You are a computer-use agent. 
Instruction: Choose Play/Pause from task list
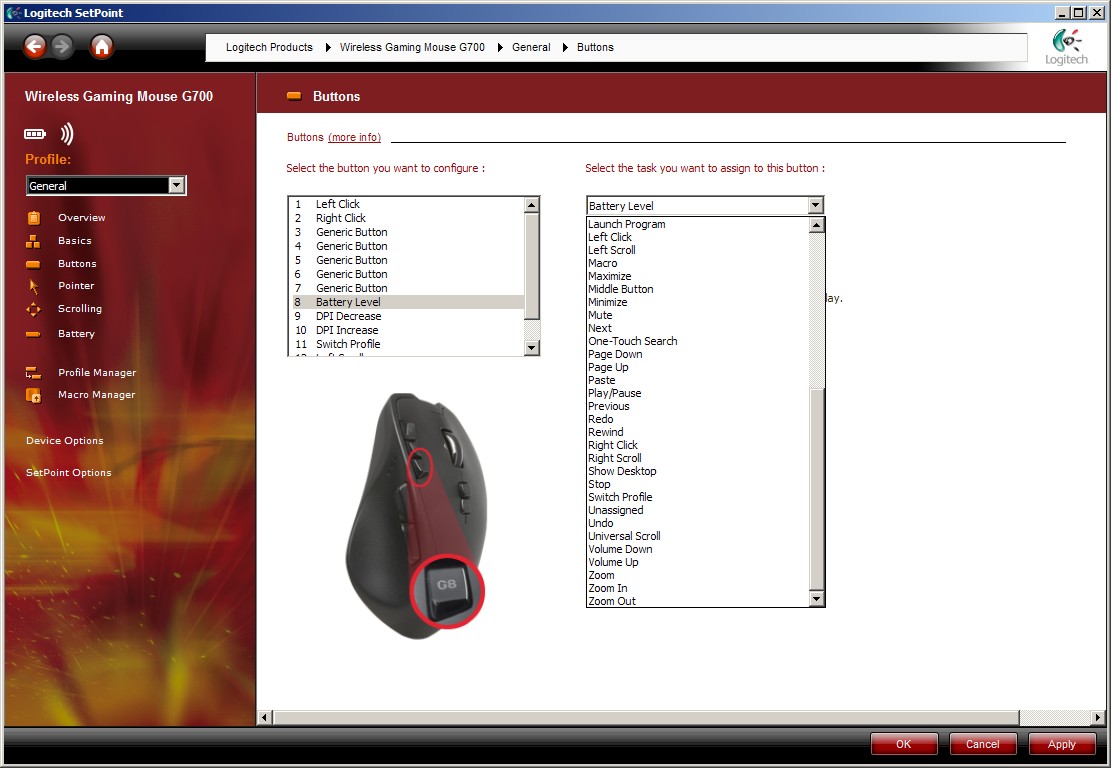(614, 393)
